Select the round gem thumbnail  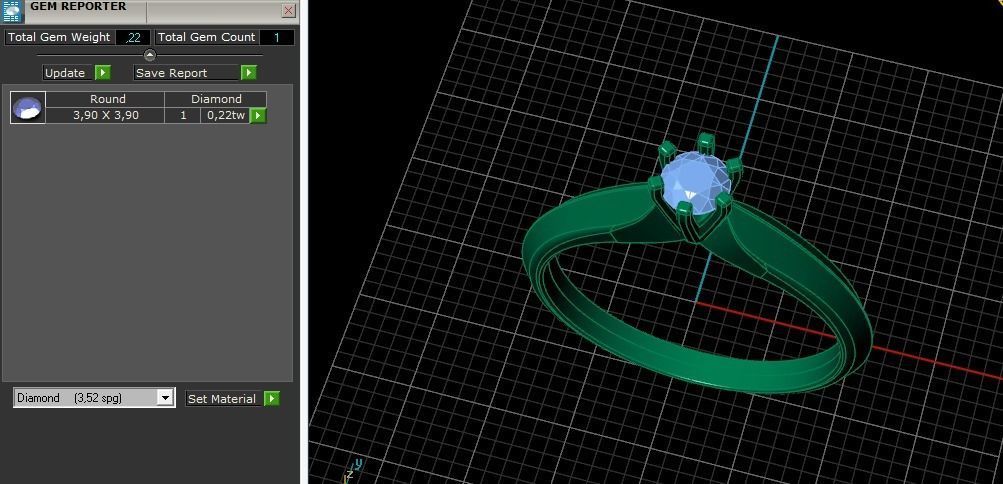coord(28,107)
